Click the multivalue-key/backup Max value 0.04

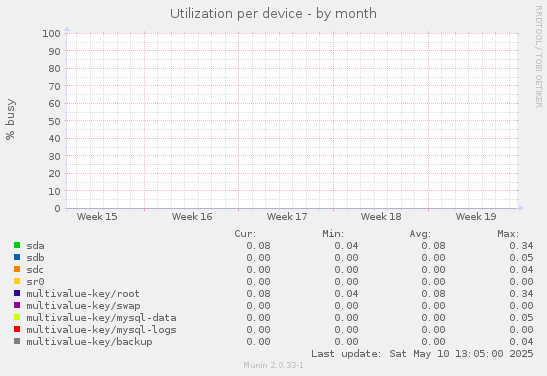point(521,341)
